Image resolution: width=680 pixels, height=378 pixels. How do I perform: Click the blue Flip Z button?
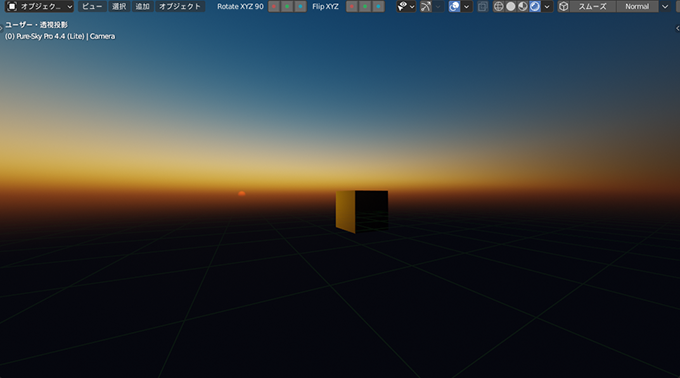[x=378, y=7]
